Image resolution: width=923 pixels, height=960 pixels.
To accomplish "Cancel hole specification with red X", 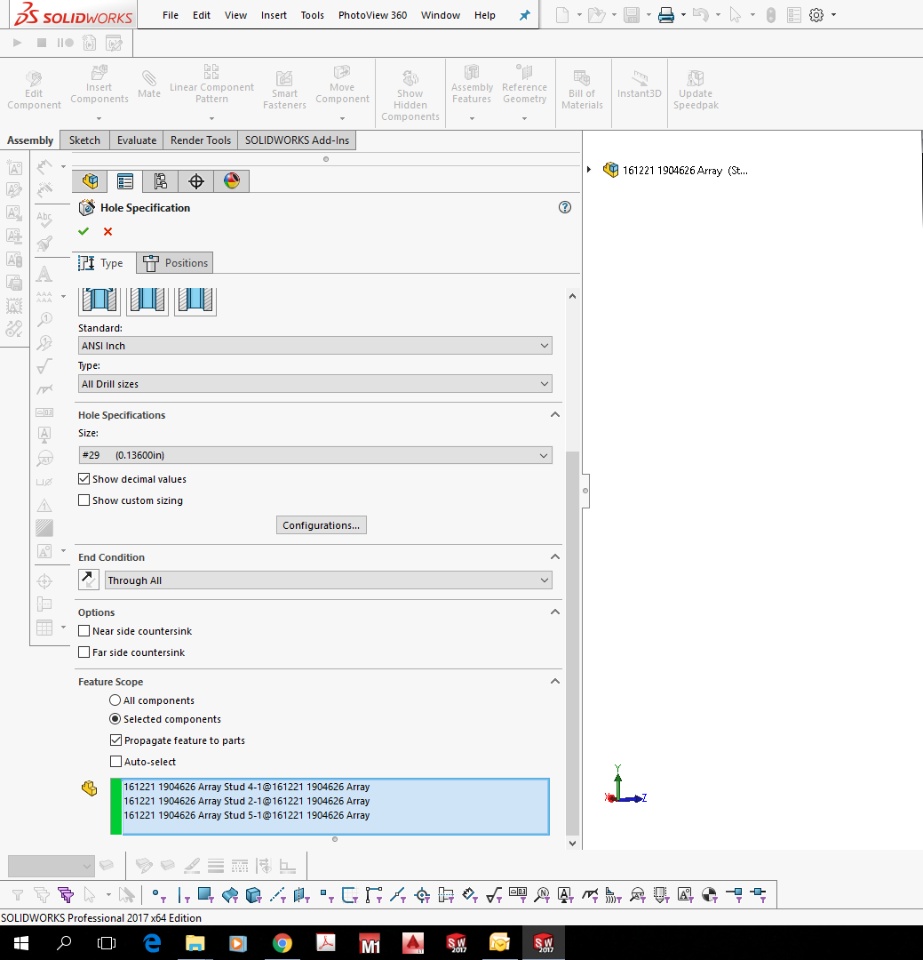I will (108, 231).
